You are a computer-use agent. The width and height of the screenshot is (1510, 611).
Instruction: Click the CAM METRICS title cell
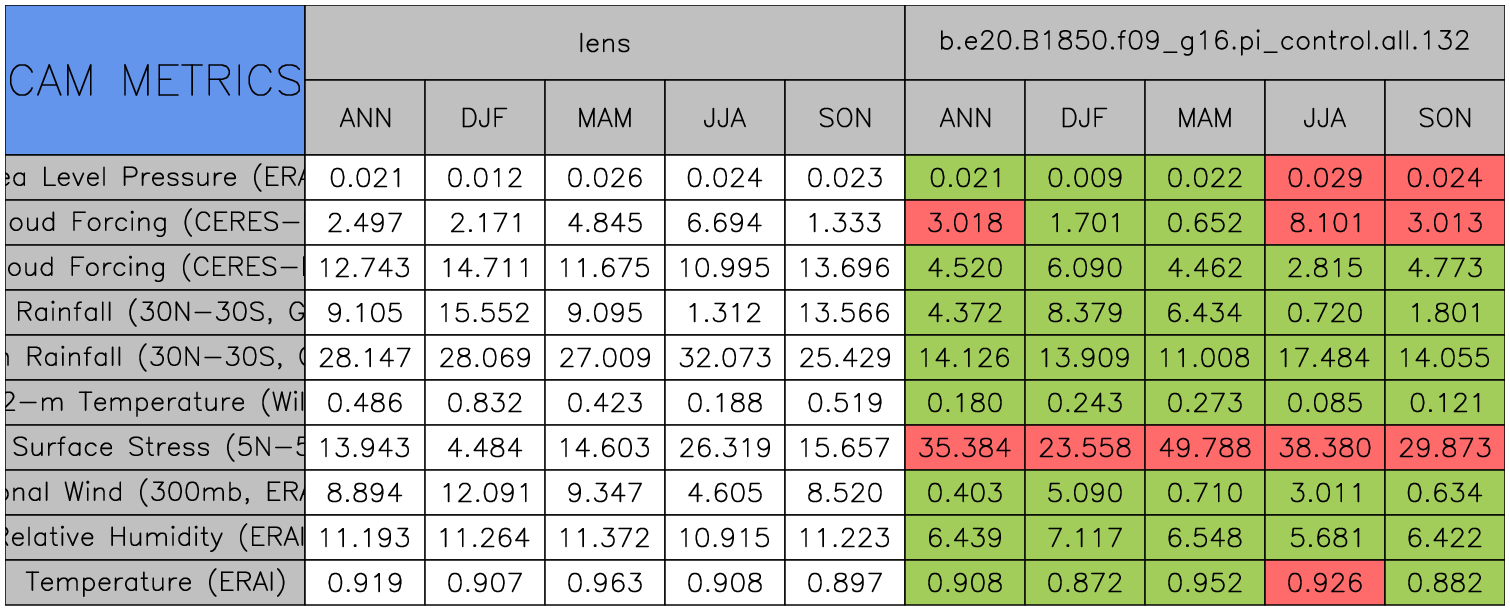155,80
